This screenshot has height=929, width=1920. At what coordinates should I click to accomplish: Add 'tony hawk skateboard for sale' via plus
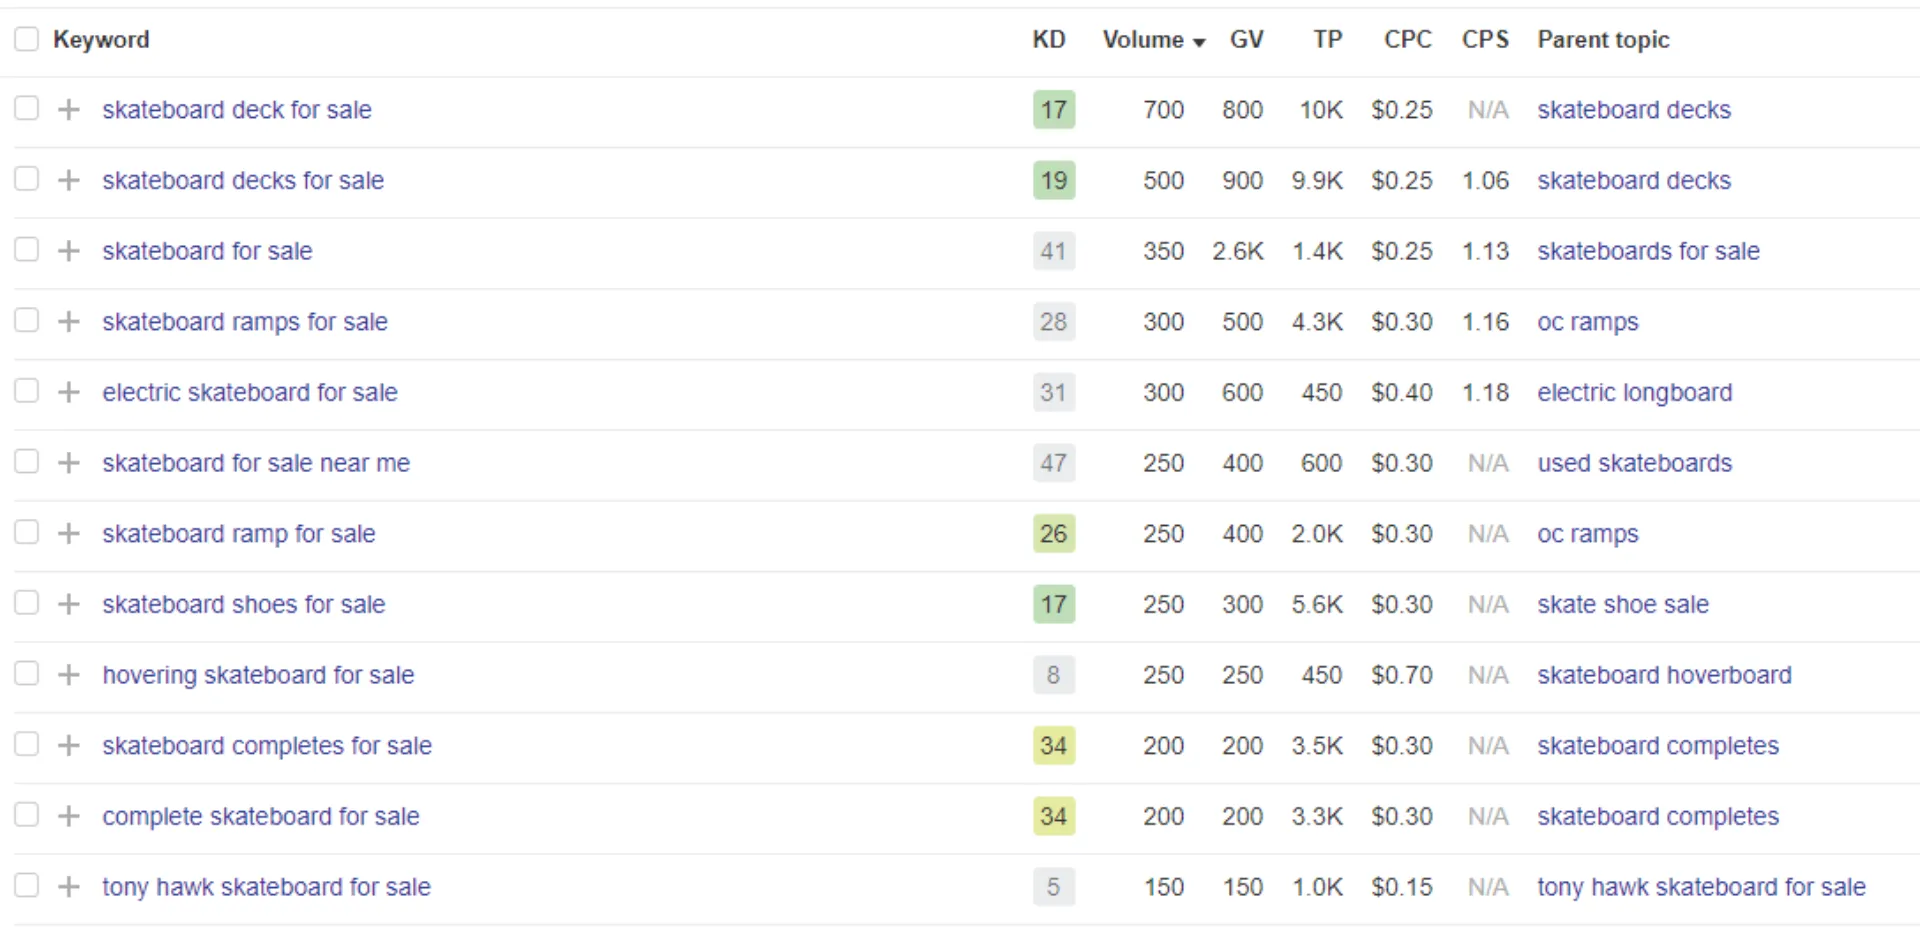point(68,887)
